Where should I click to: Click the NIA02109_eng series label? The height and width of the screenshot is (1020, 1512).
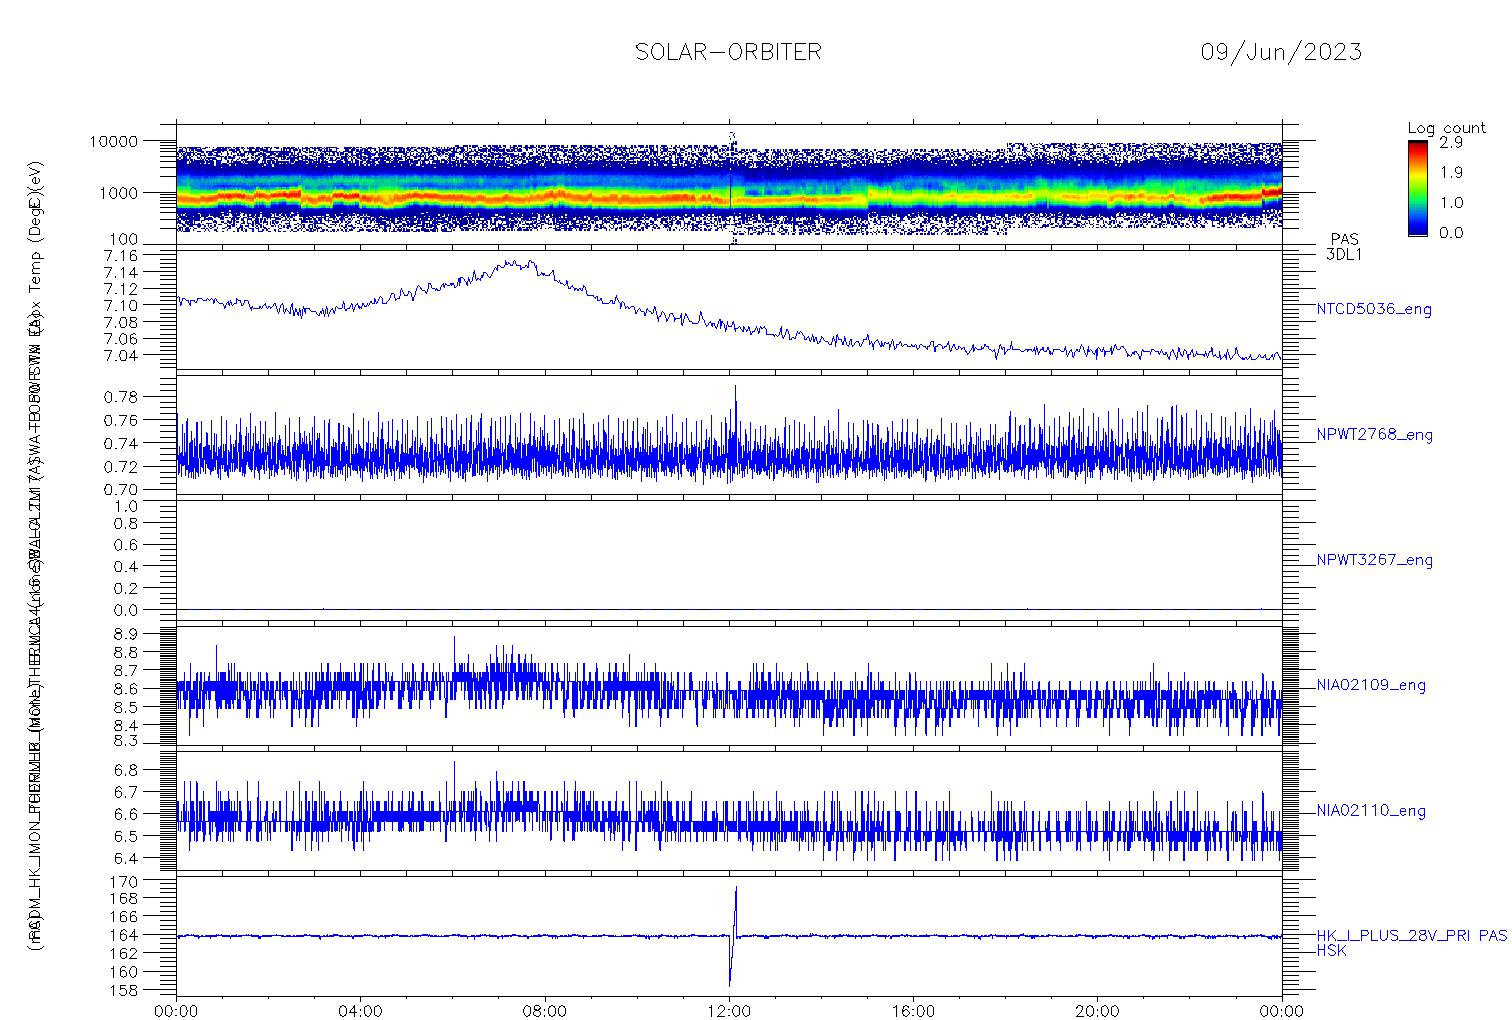[1371, 686]
